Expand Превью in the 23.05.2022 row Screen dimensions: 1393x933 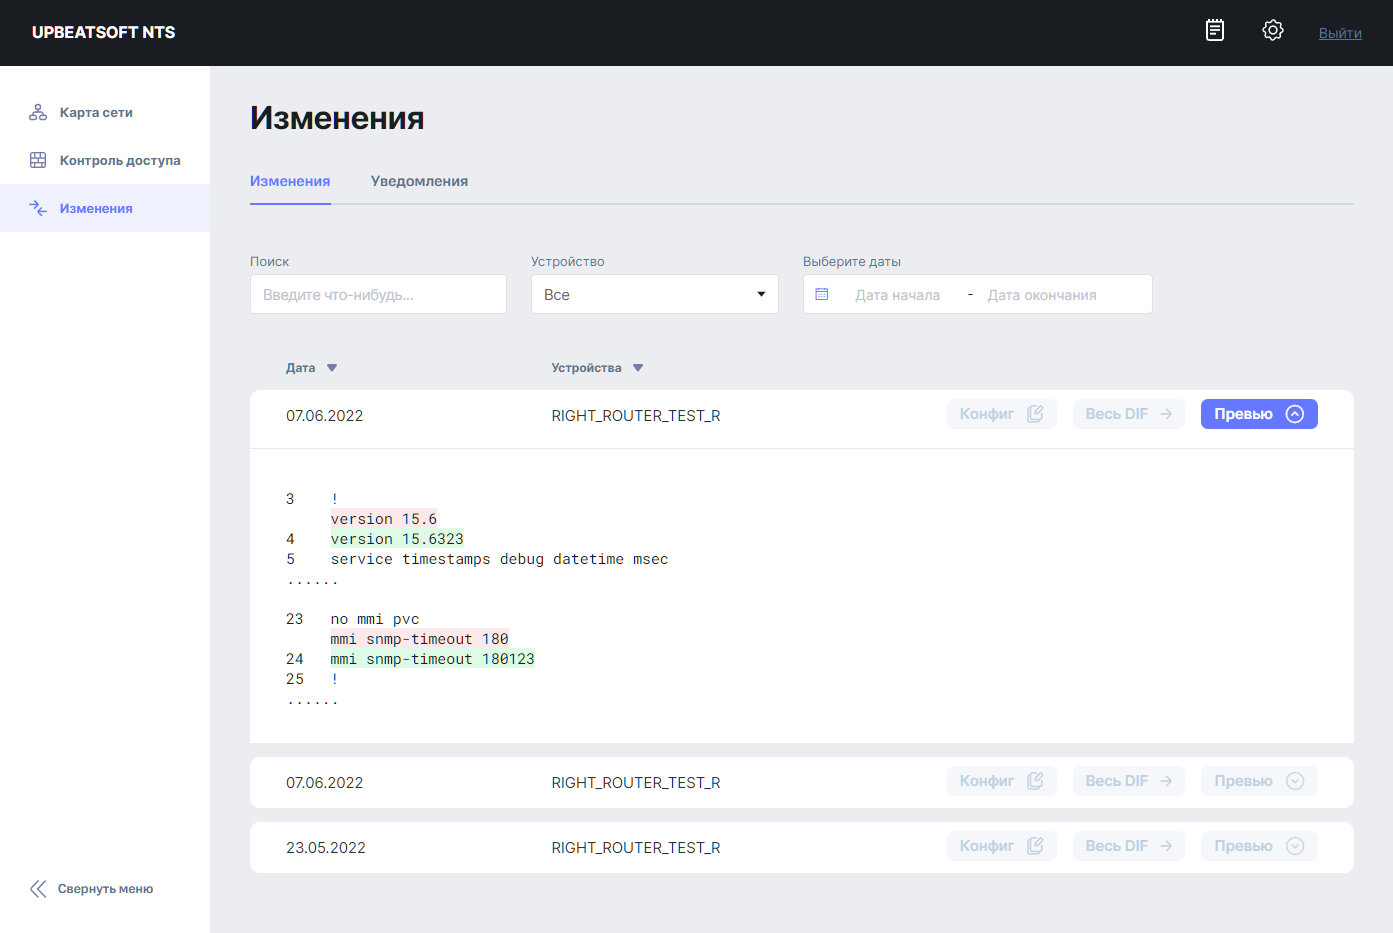[1259, 846]
